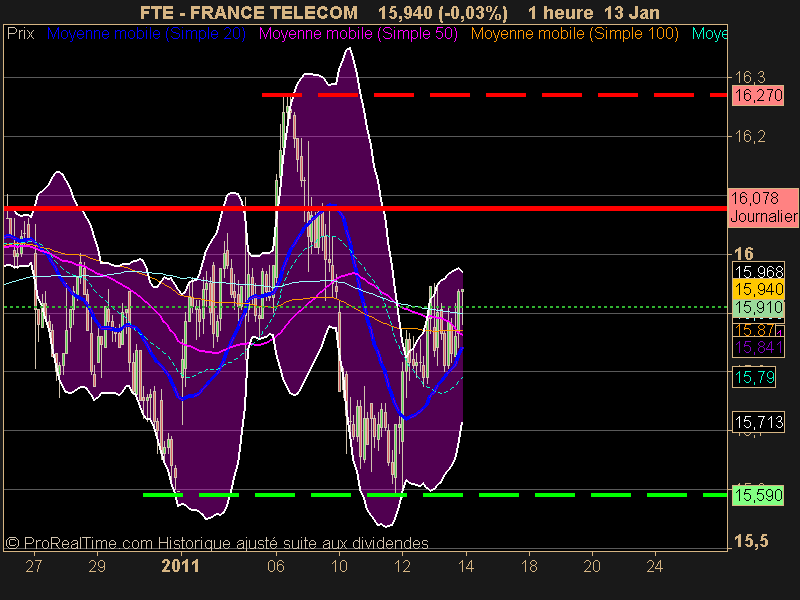Click the chart title 'FTE - FRANCE TELECOM'
Image resolution: width=800 pixels, height=600 pixels.
point(249,12)
